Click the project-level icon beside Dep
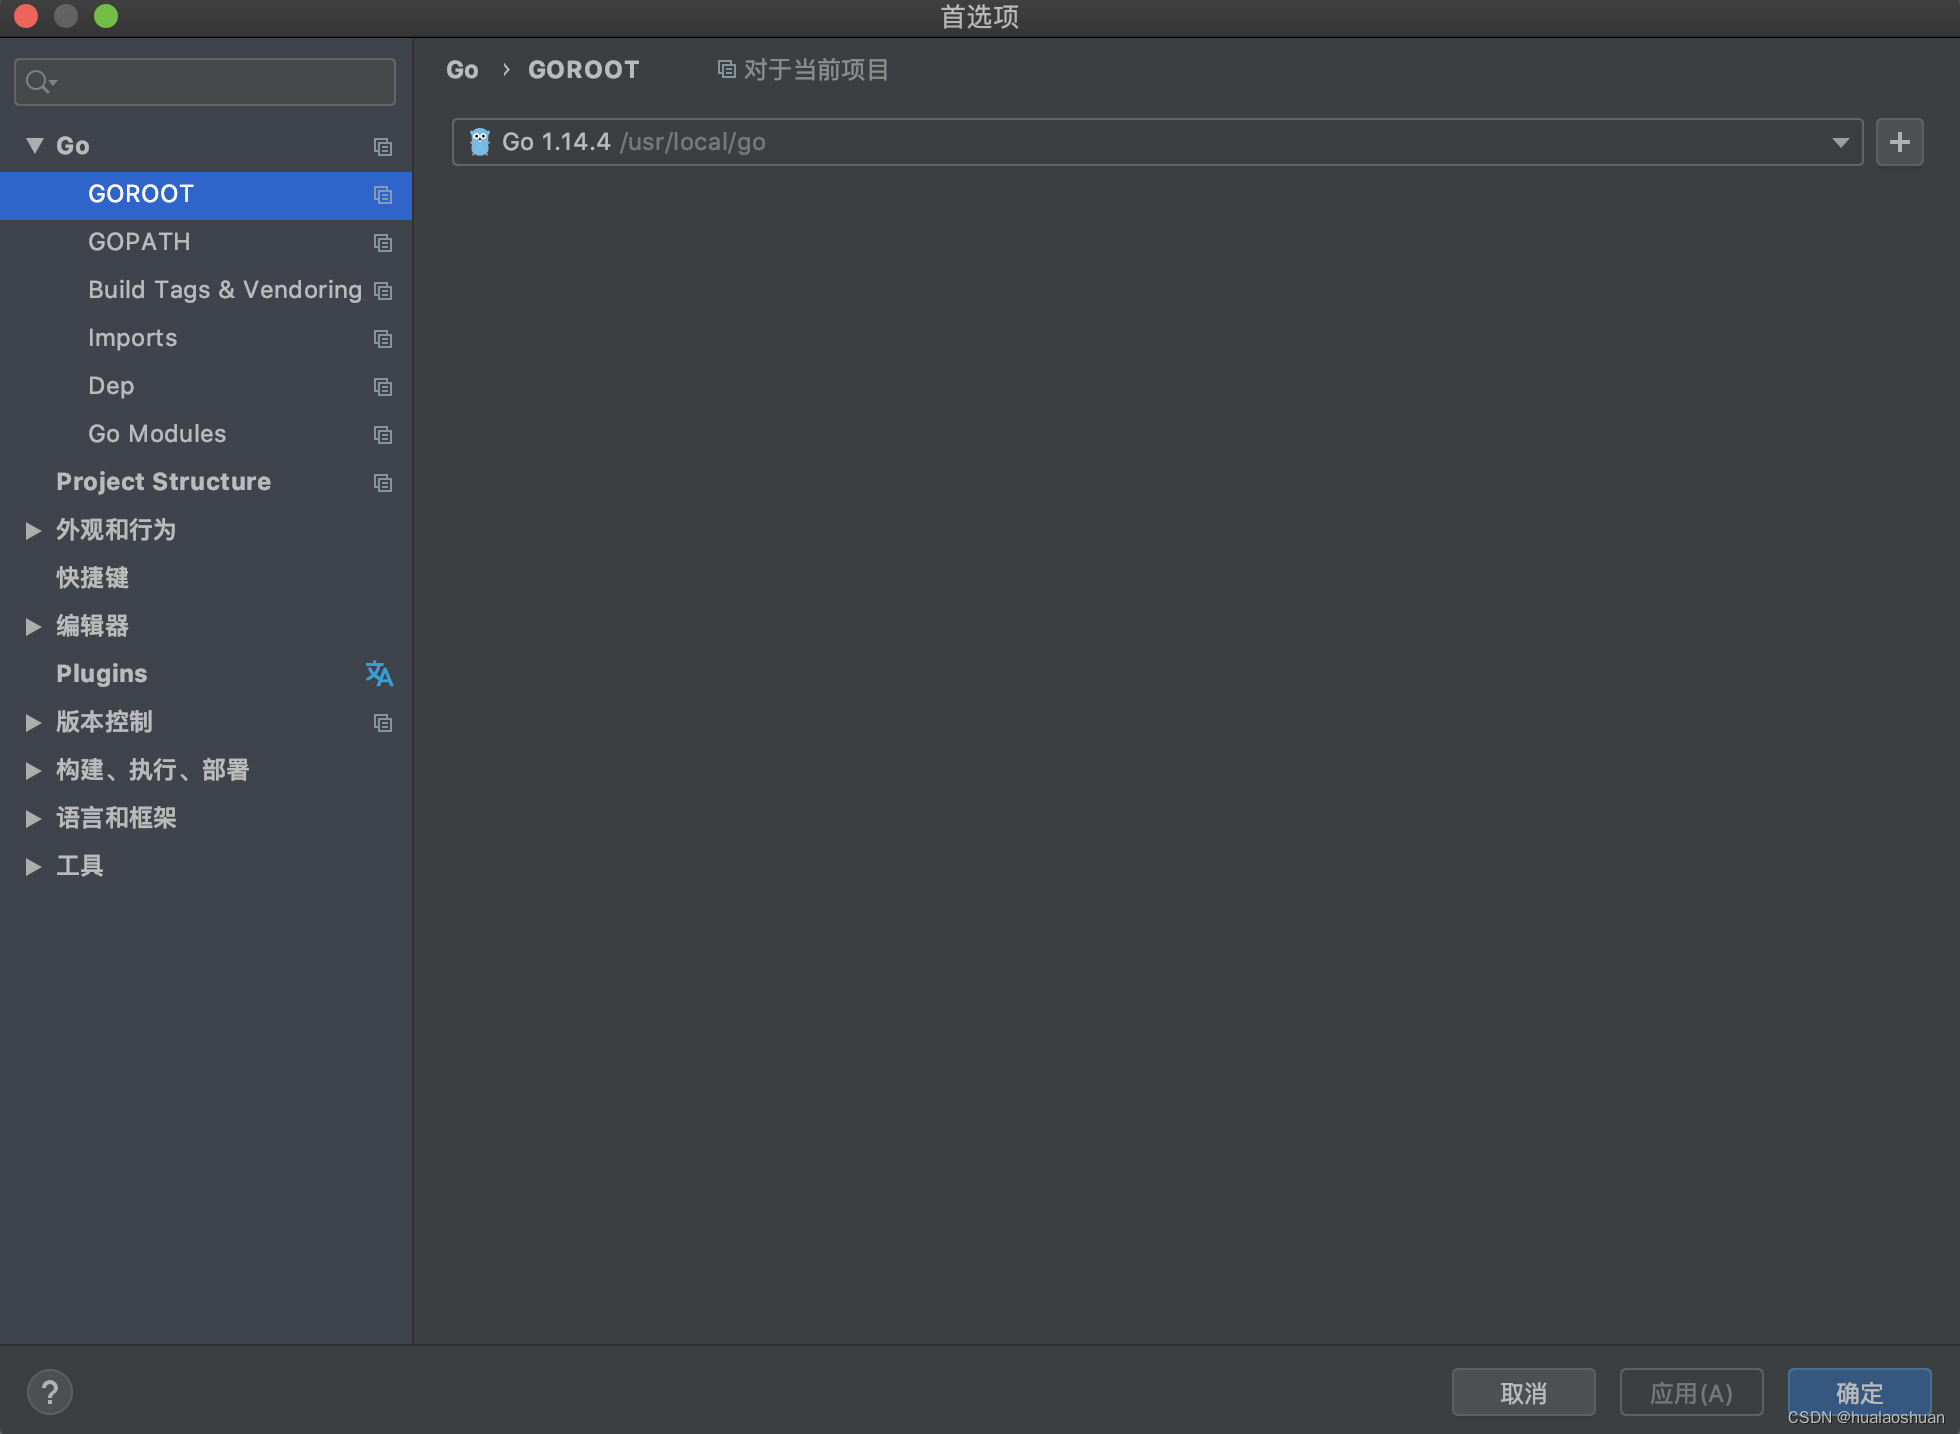The height and width of the screenshot is (1434, 1960). click(382, 387)
